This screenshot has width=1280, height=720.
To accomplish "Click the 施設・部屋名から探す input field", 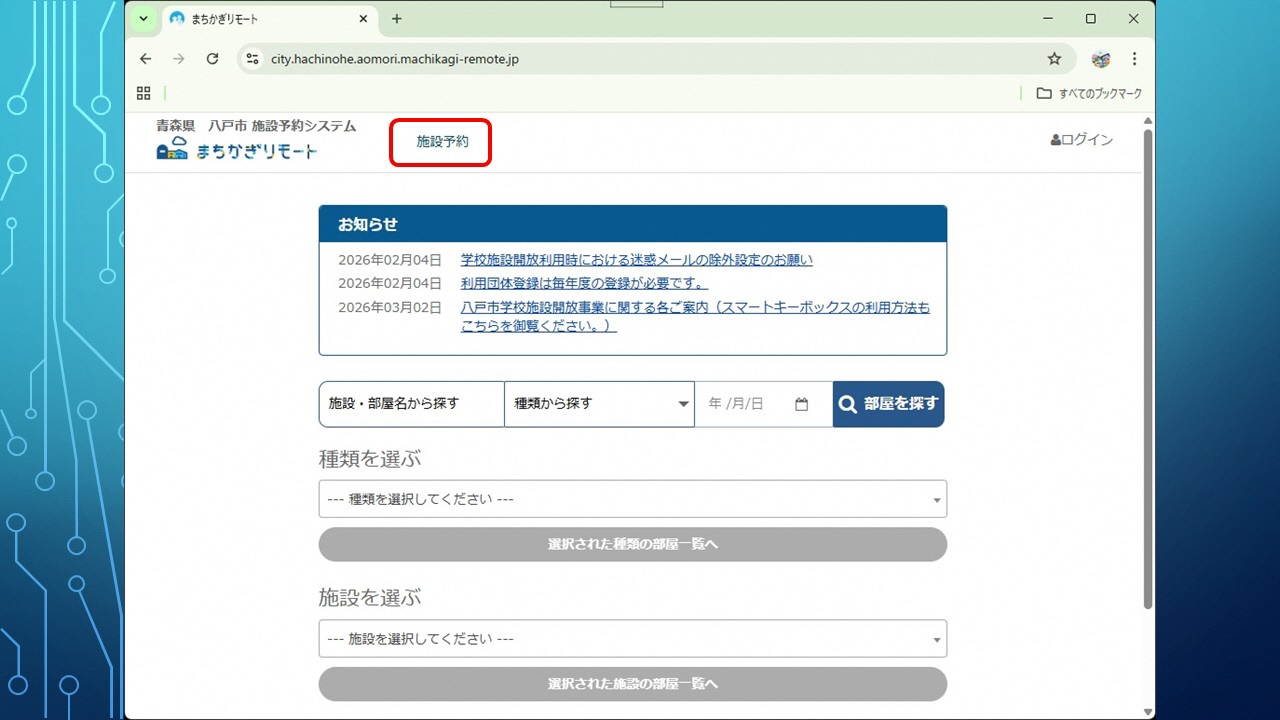I will pos(410,404).
